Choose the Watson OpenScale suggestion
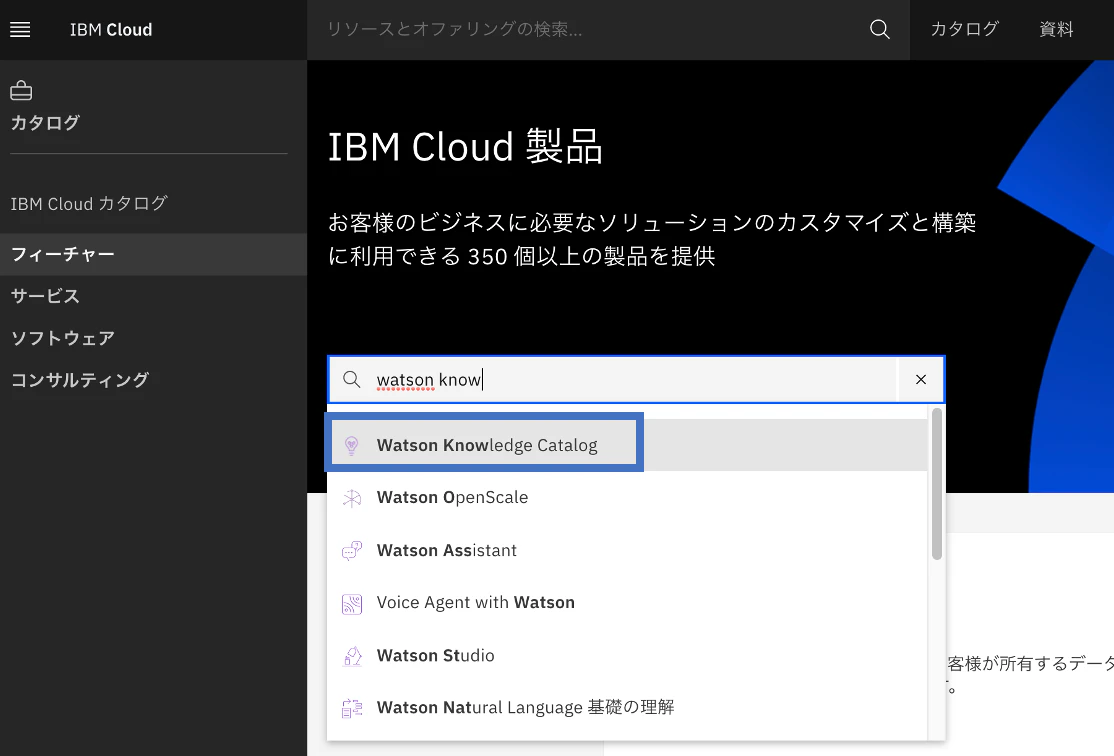The width and height of the screenshot is (1114, 756). coord(627,497)
